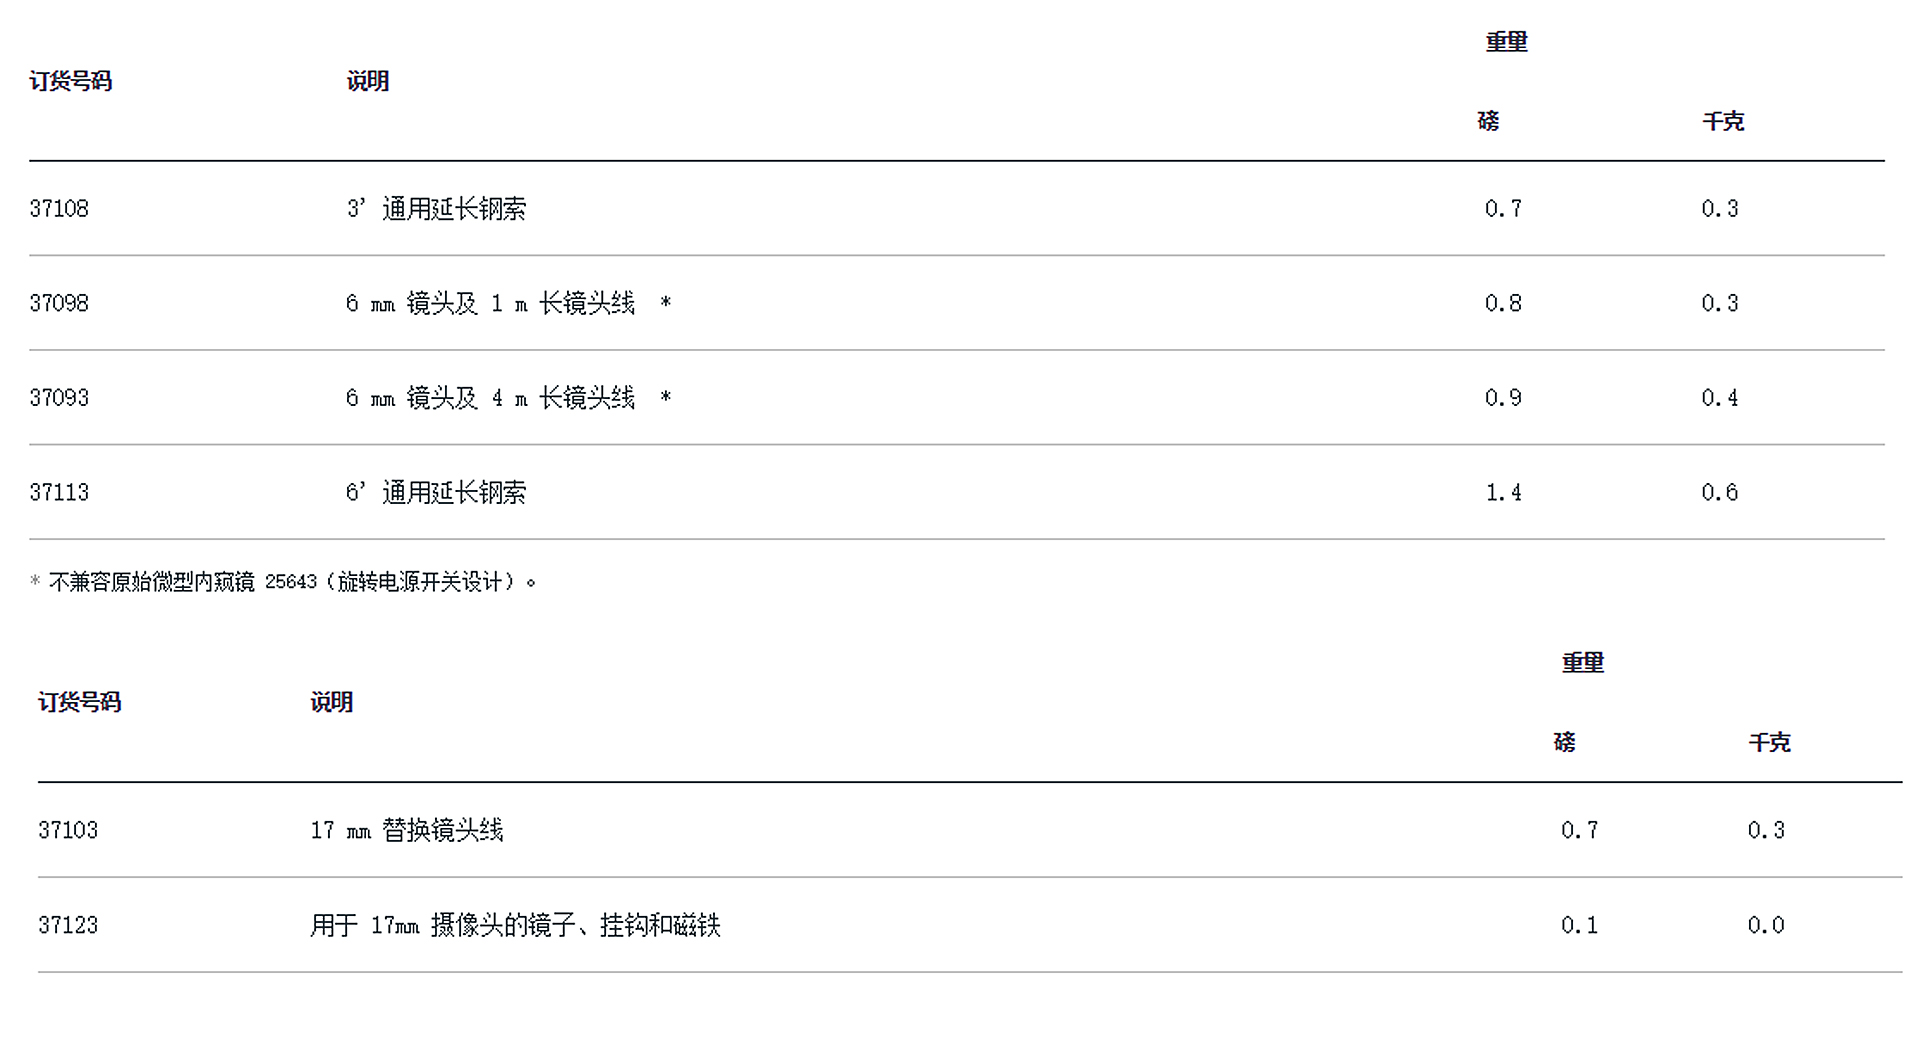Viewport: 1920px width, 1042px height.
Task: Select the "6 mm 镜头及 1 m 长镜头线" description
Action: point(490,303)
